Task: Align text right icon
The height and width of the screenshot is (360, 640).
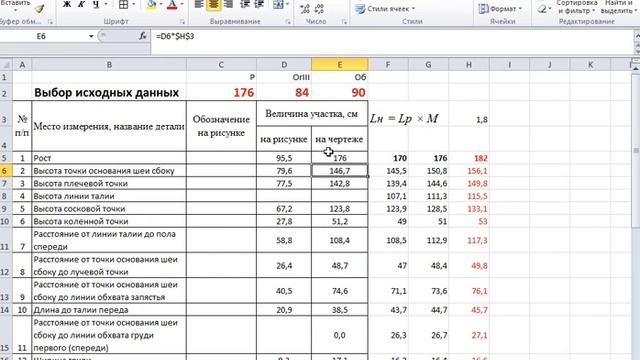Action: [229, 4]
